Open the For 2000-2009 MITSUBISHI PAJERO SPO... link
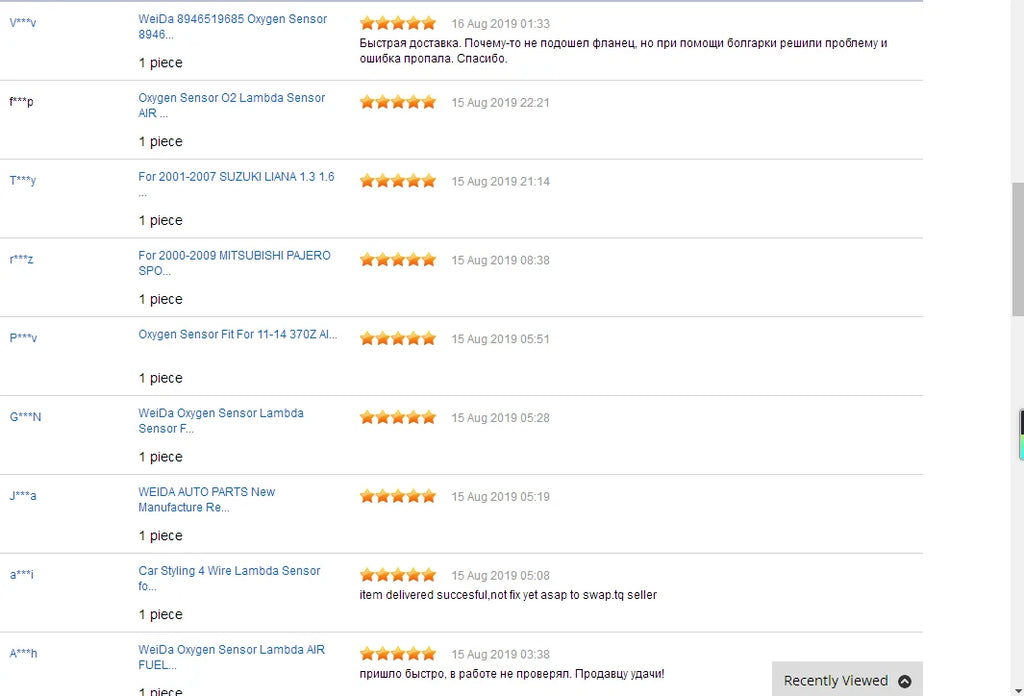The width and height of the screenshot is (1024, 696). (x=234, y=263)
